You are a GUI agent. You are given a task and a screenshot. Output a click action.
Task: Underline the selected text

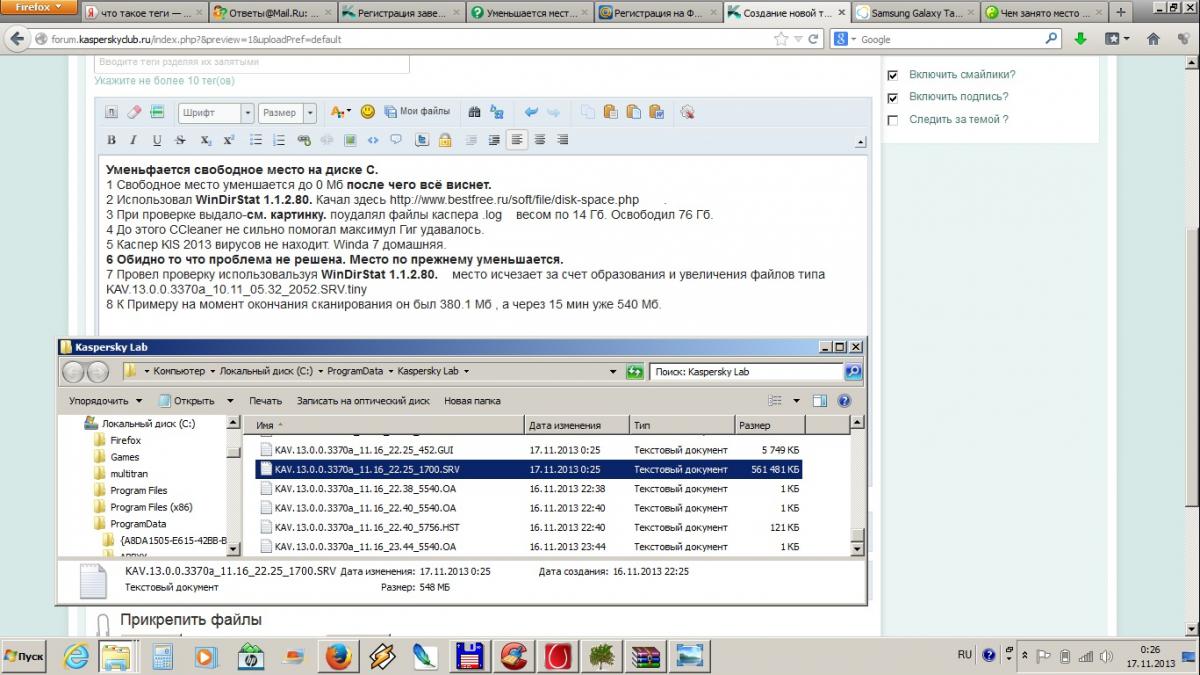pos(157,140)
